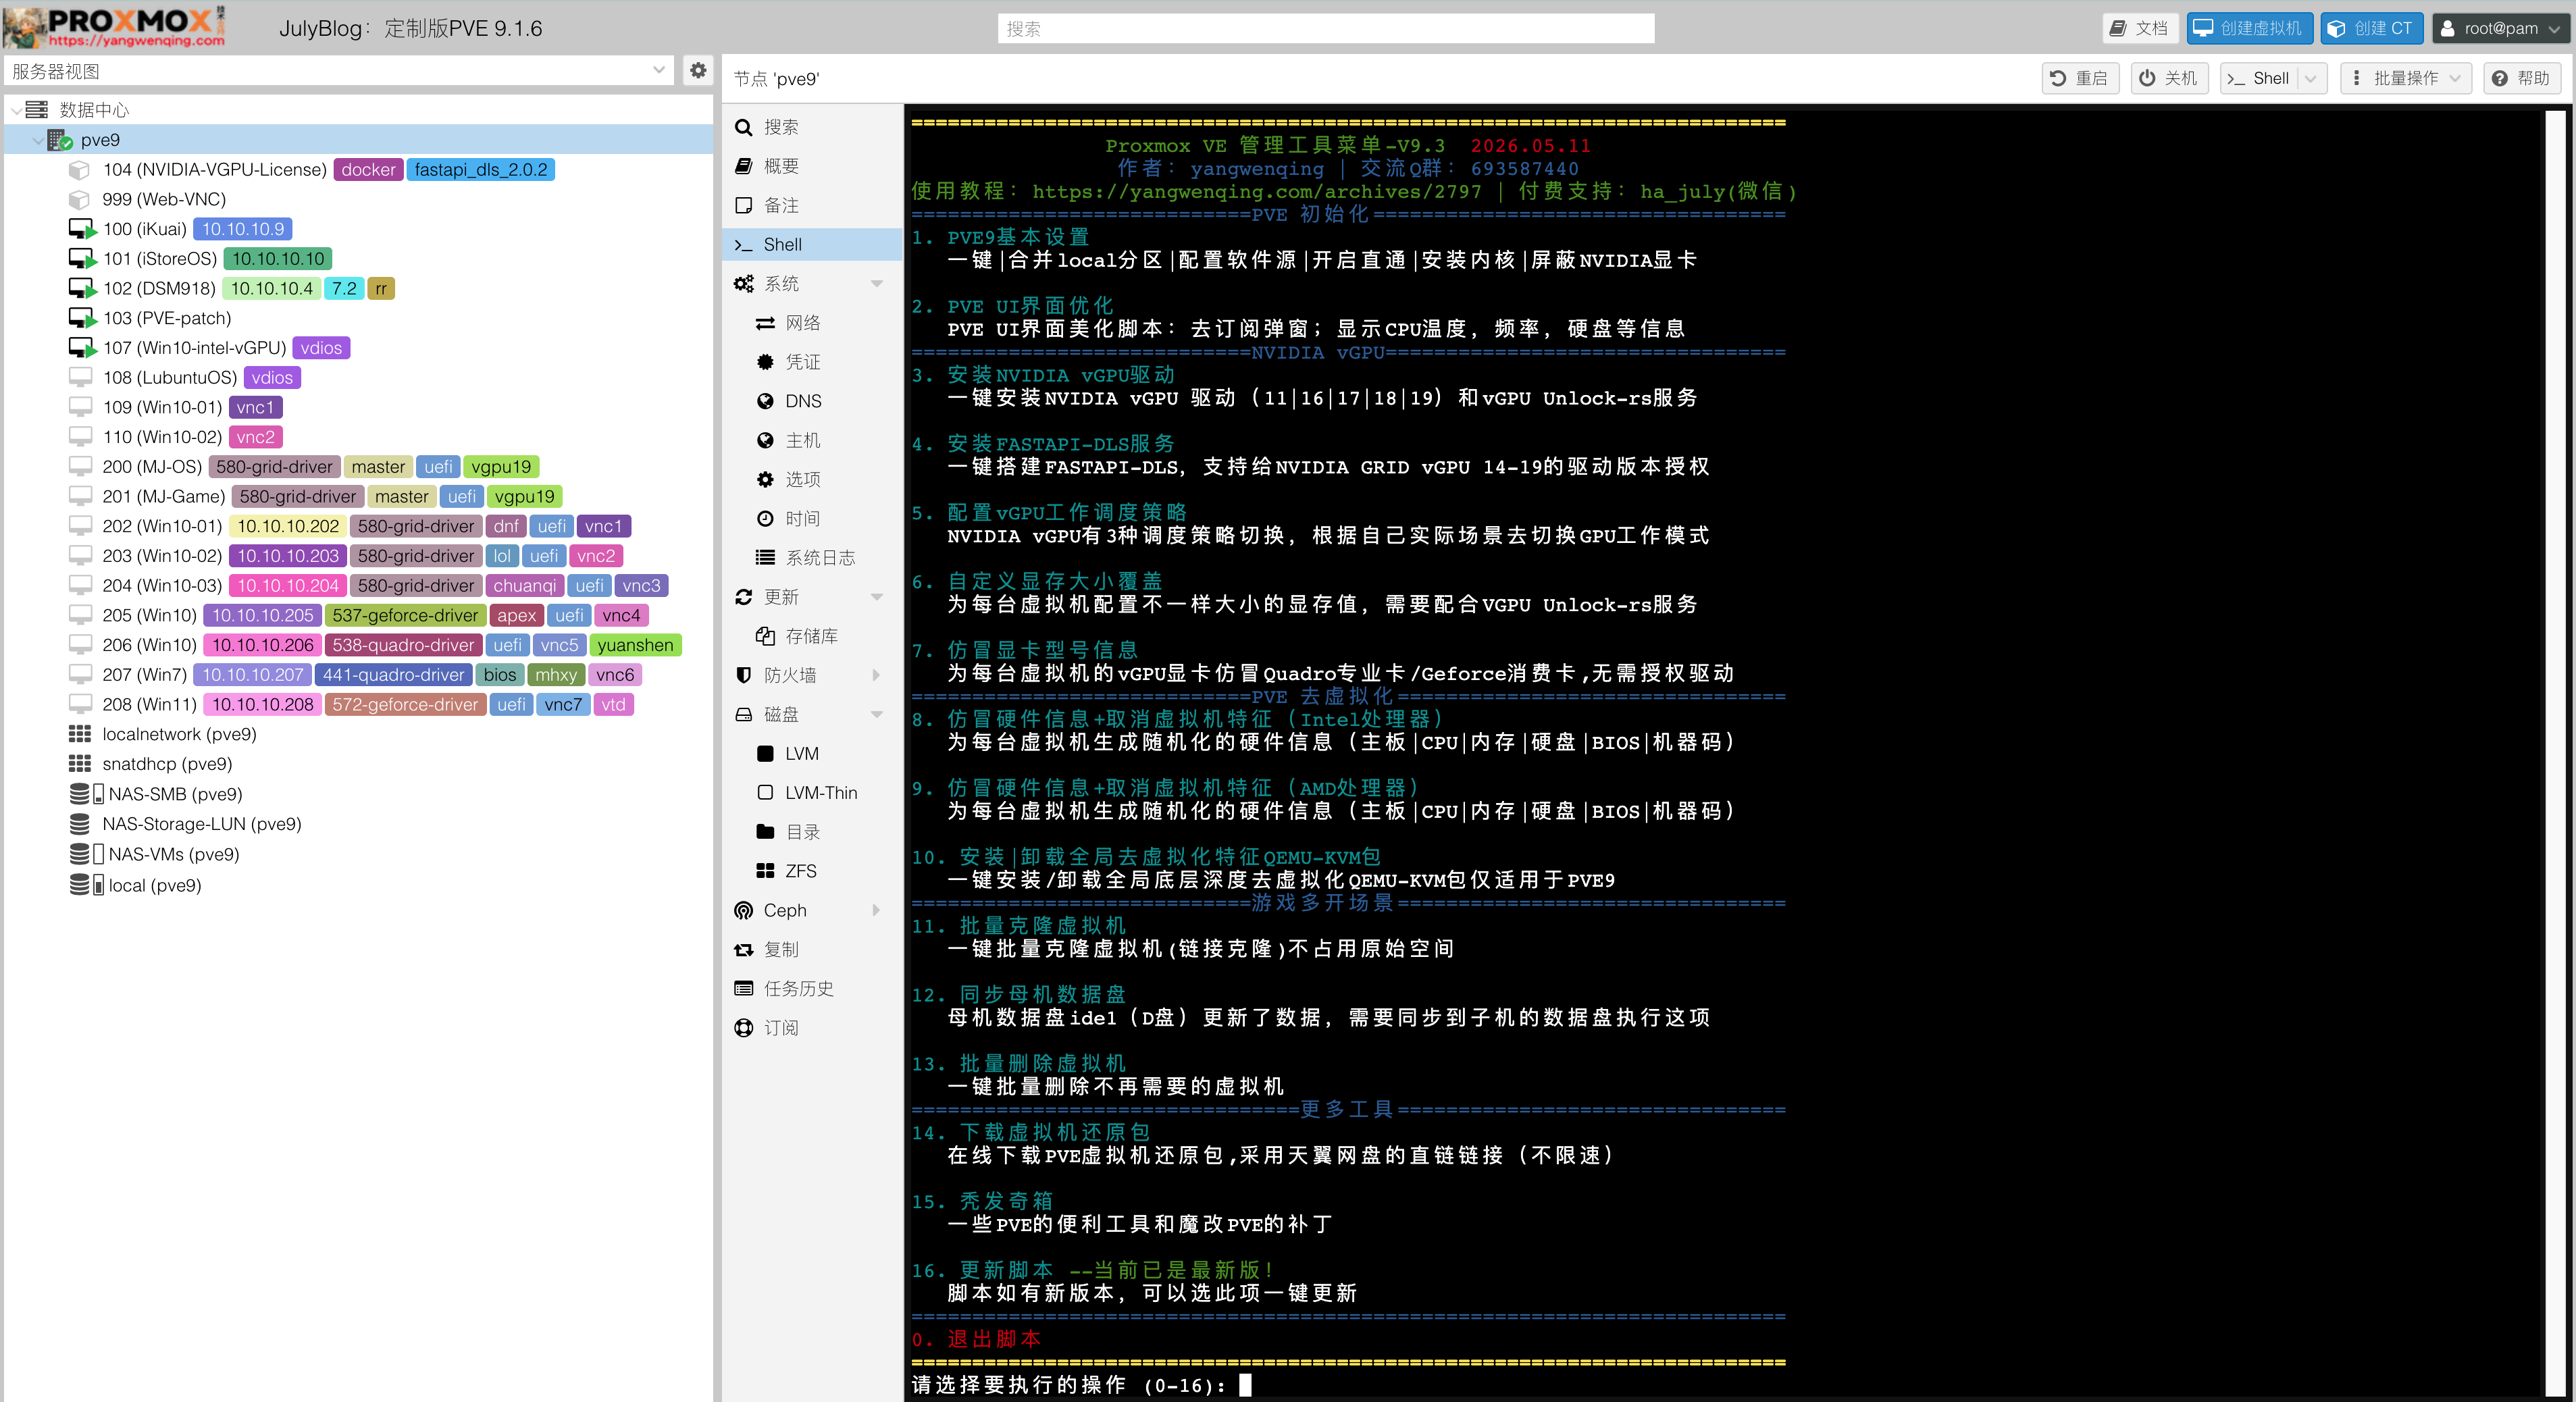Collapse the 磁盘 menu section
The image size is (2576, 1402).
(x=877, y=715)
